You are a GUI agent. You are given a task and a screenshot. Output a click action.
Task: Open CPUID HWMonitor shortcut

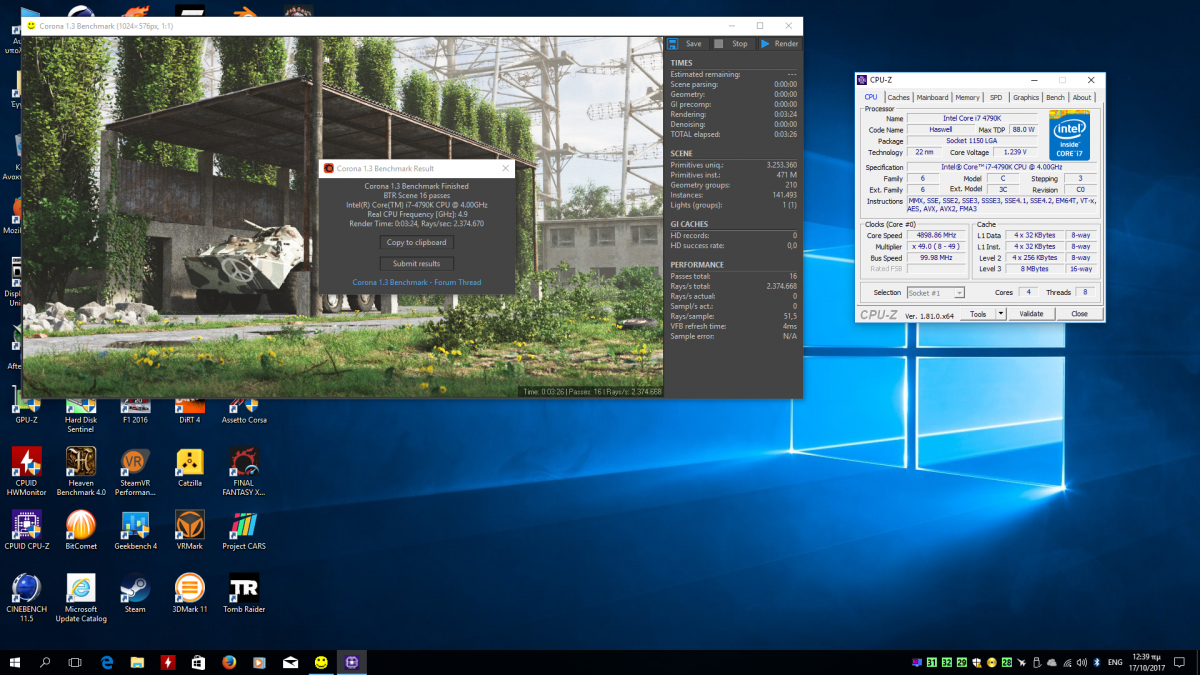click(x=26, y=472)
